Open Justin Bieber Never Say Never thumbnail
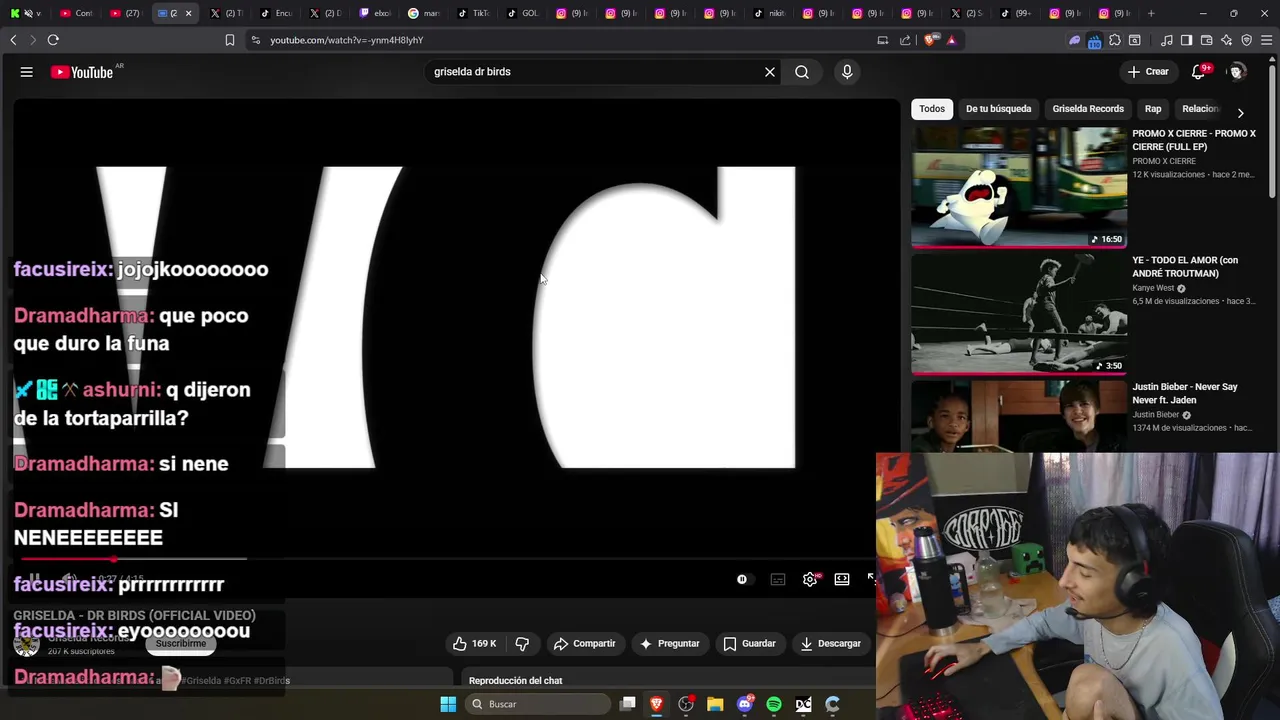The width and height of the screenshot is (1280, 720). click(x=1019, y=416)
